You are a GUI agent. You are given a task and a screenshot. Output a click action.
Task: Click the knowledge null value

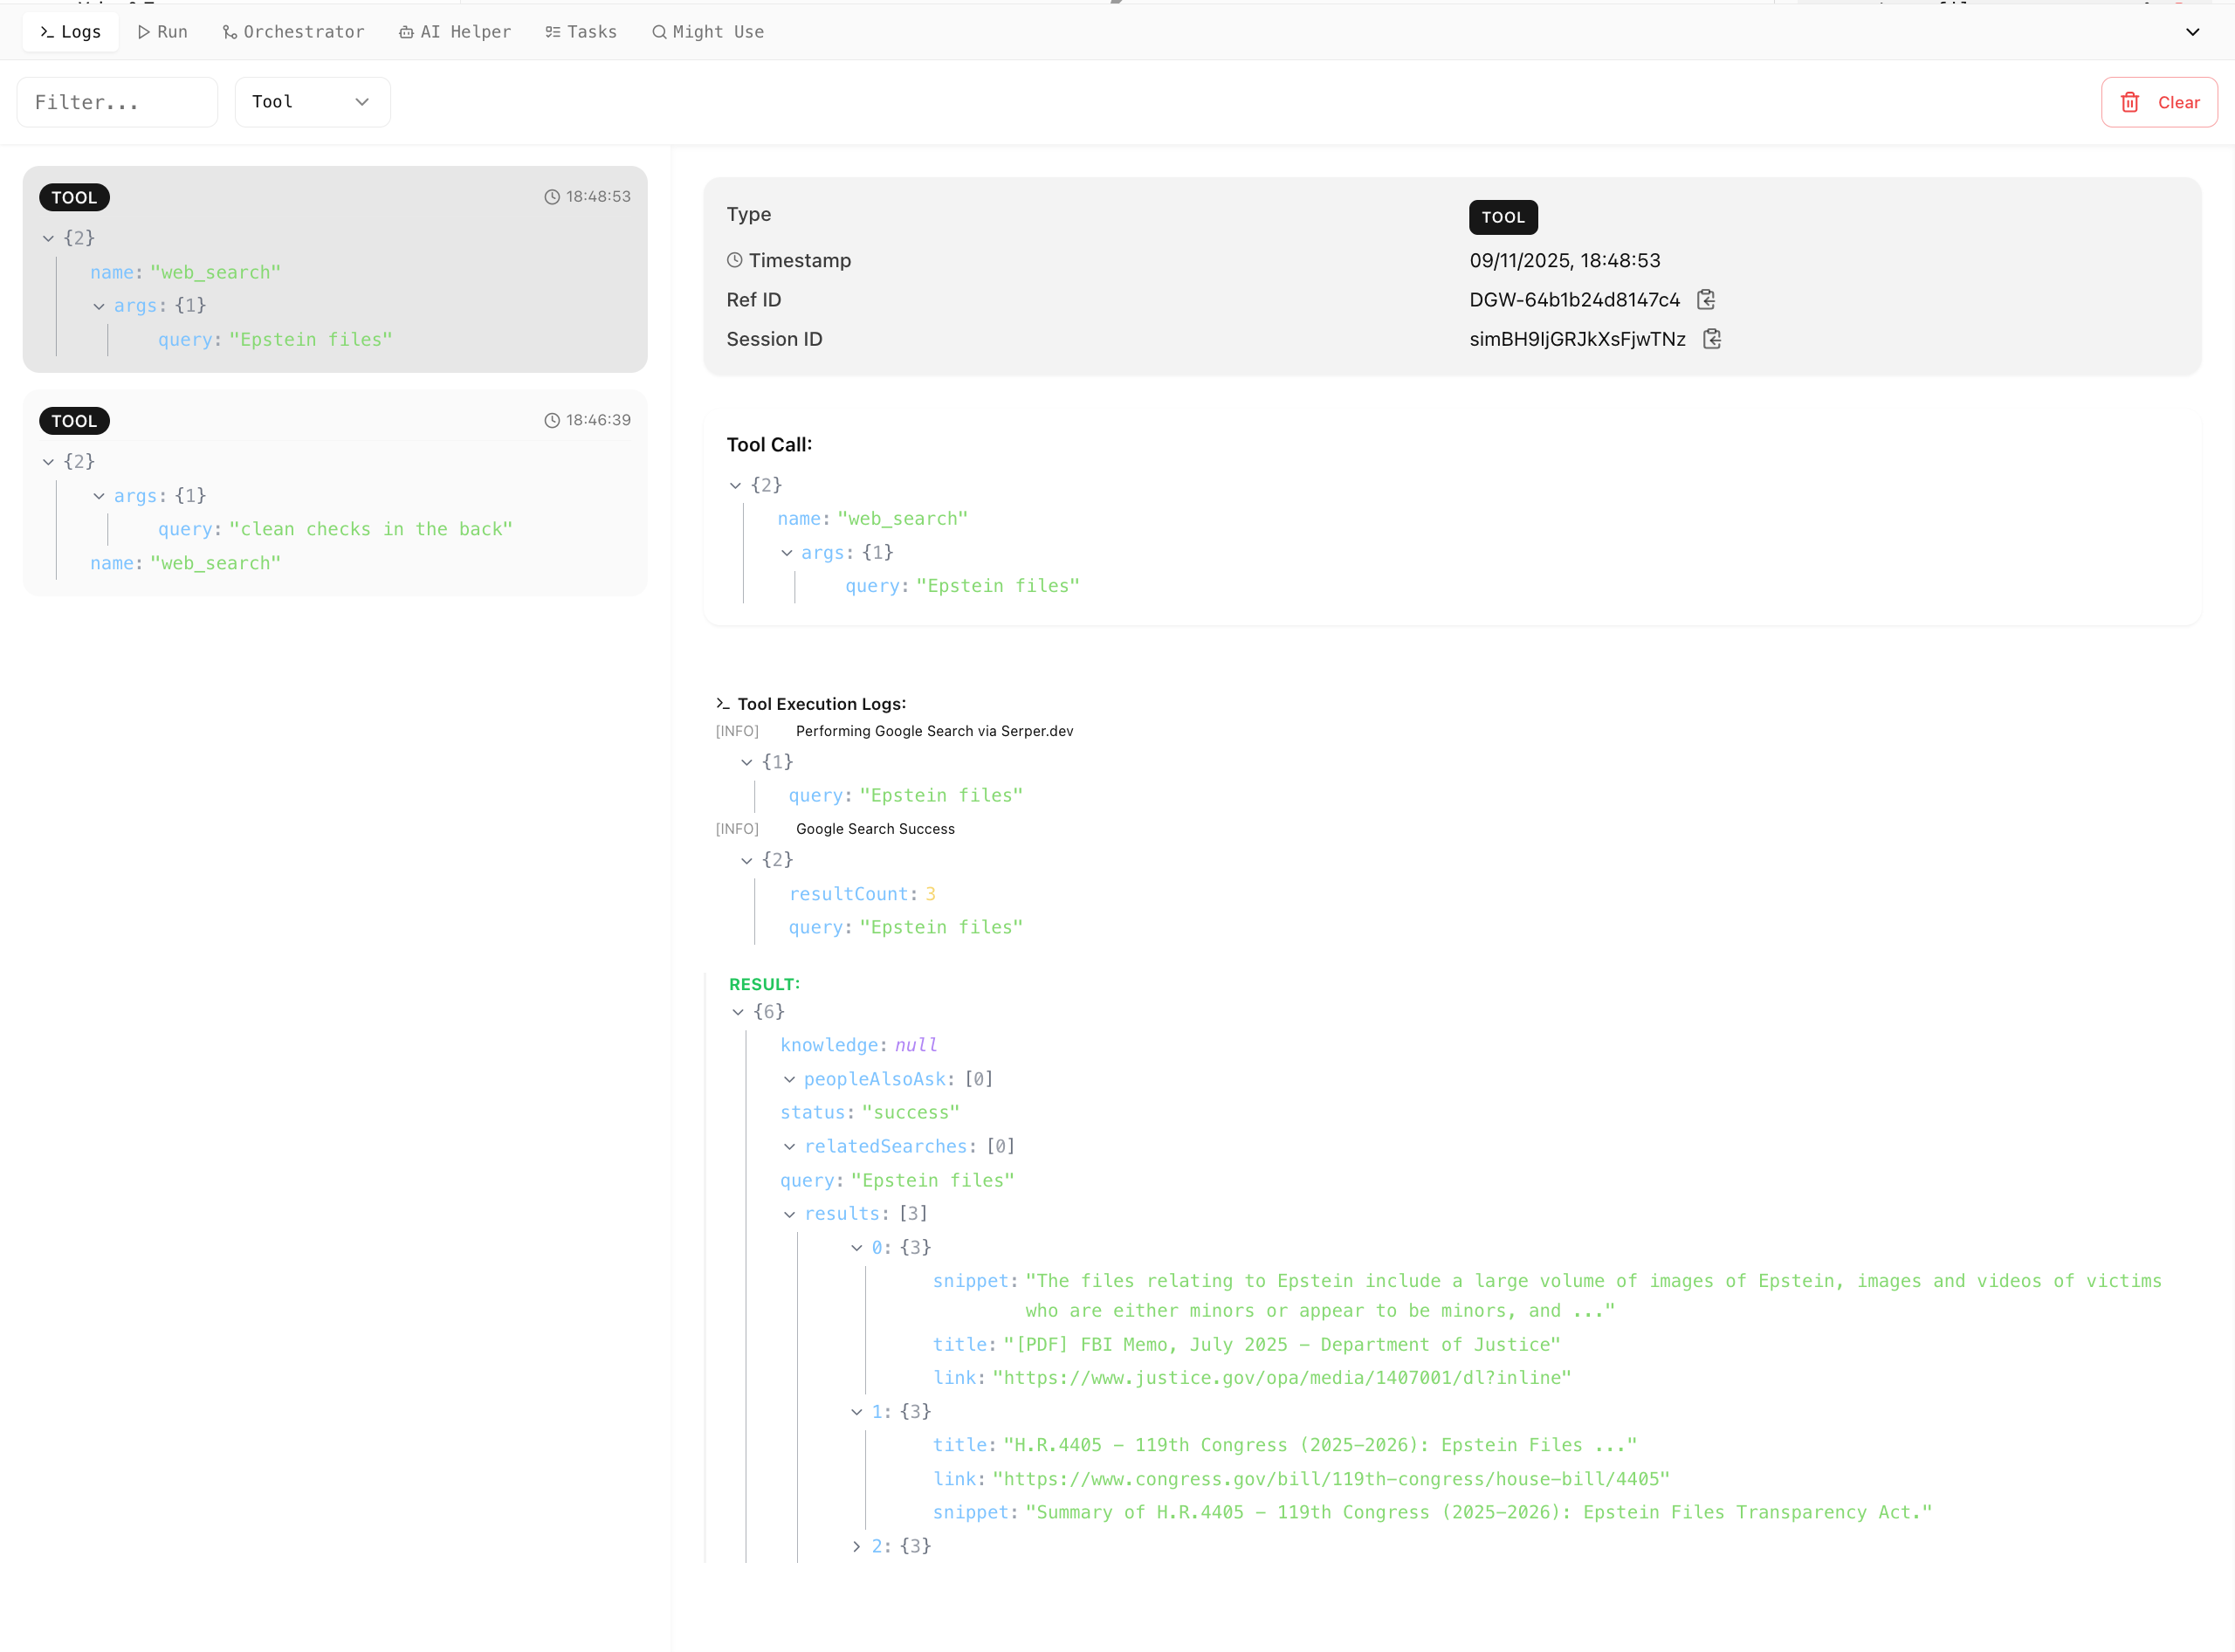pos(916,1045)
